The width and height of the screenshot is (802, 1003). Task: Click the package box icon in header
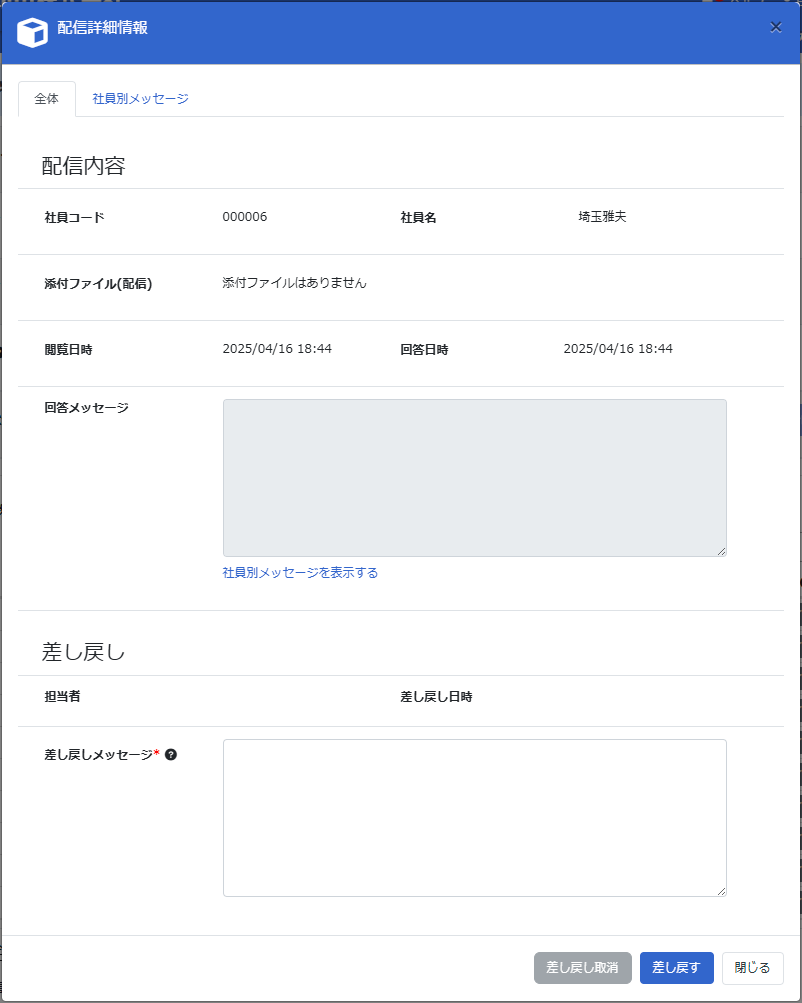click(x=33, y=32)
